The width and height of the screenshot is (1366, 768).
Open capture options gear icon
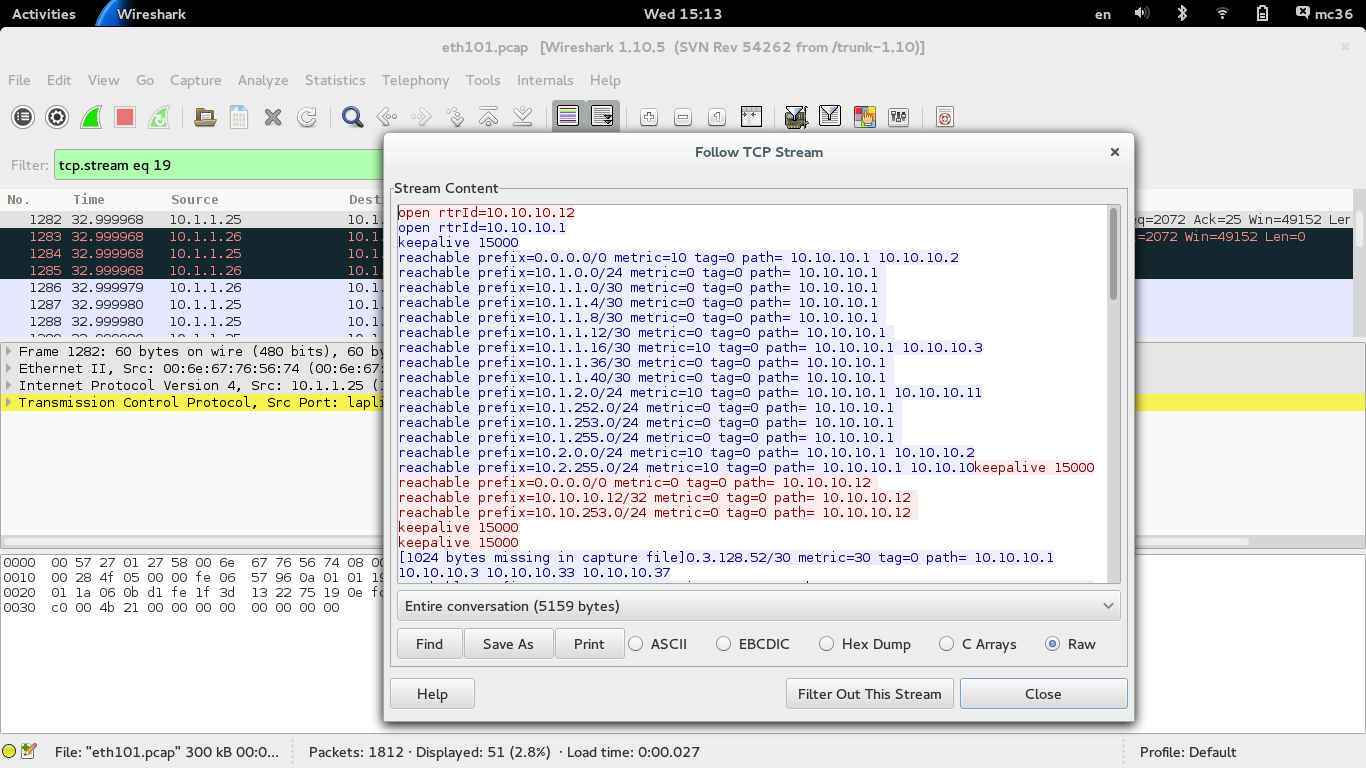57,118
